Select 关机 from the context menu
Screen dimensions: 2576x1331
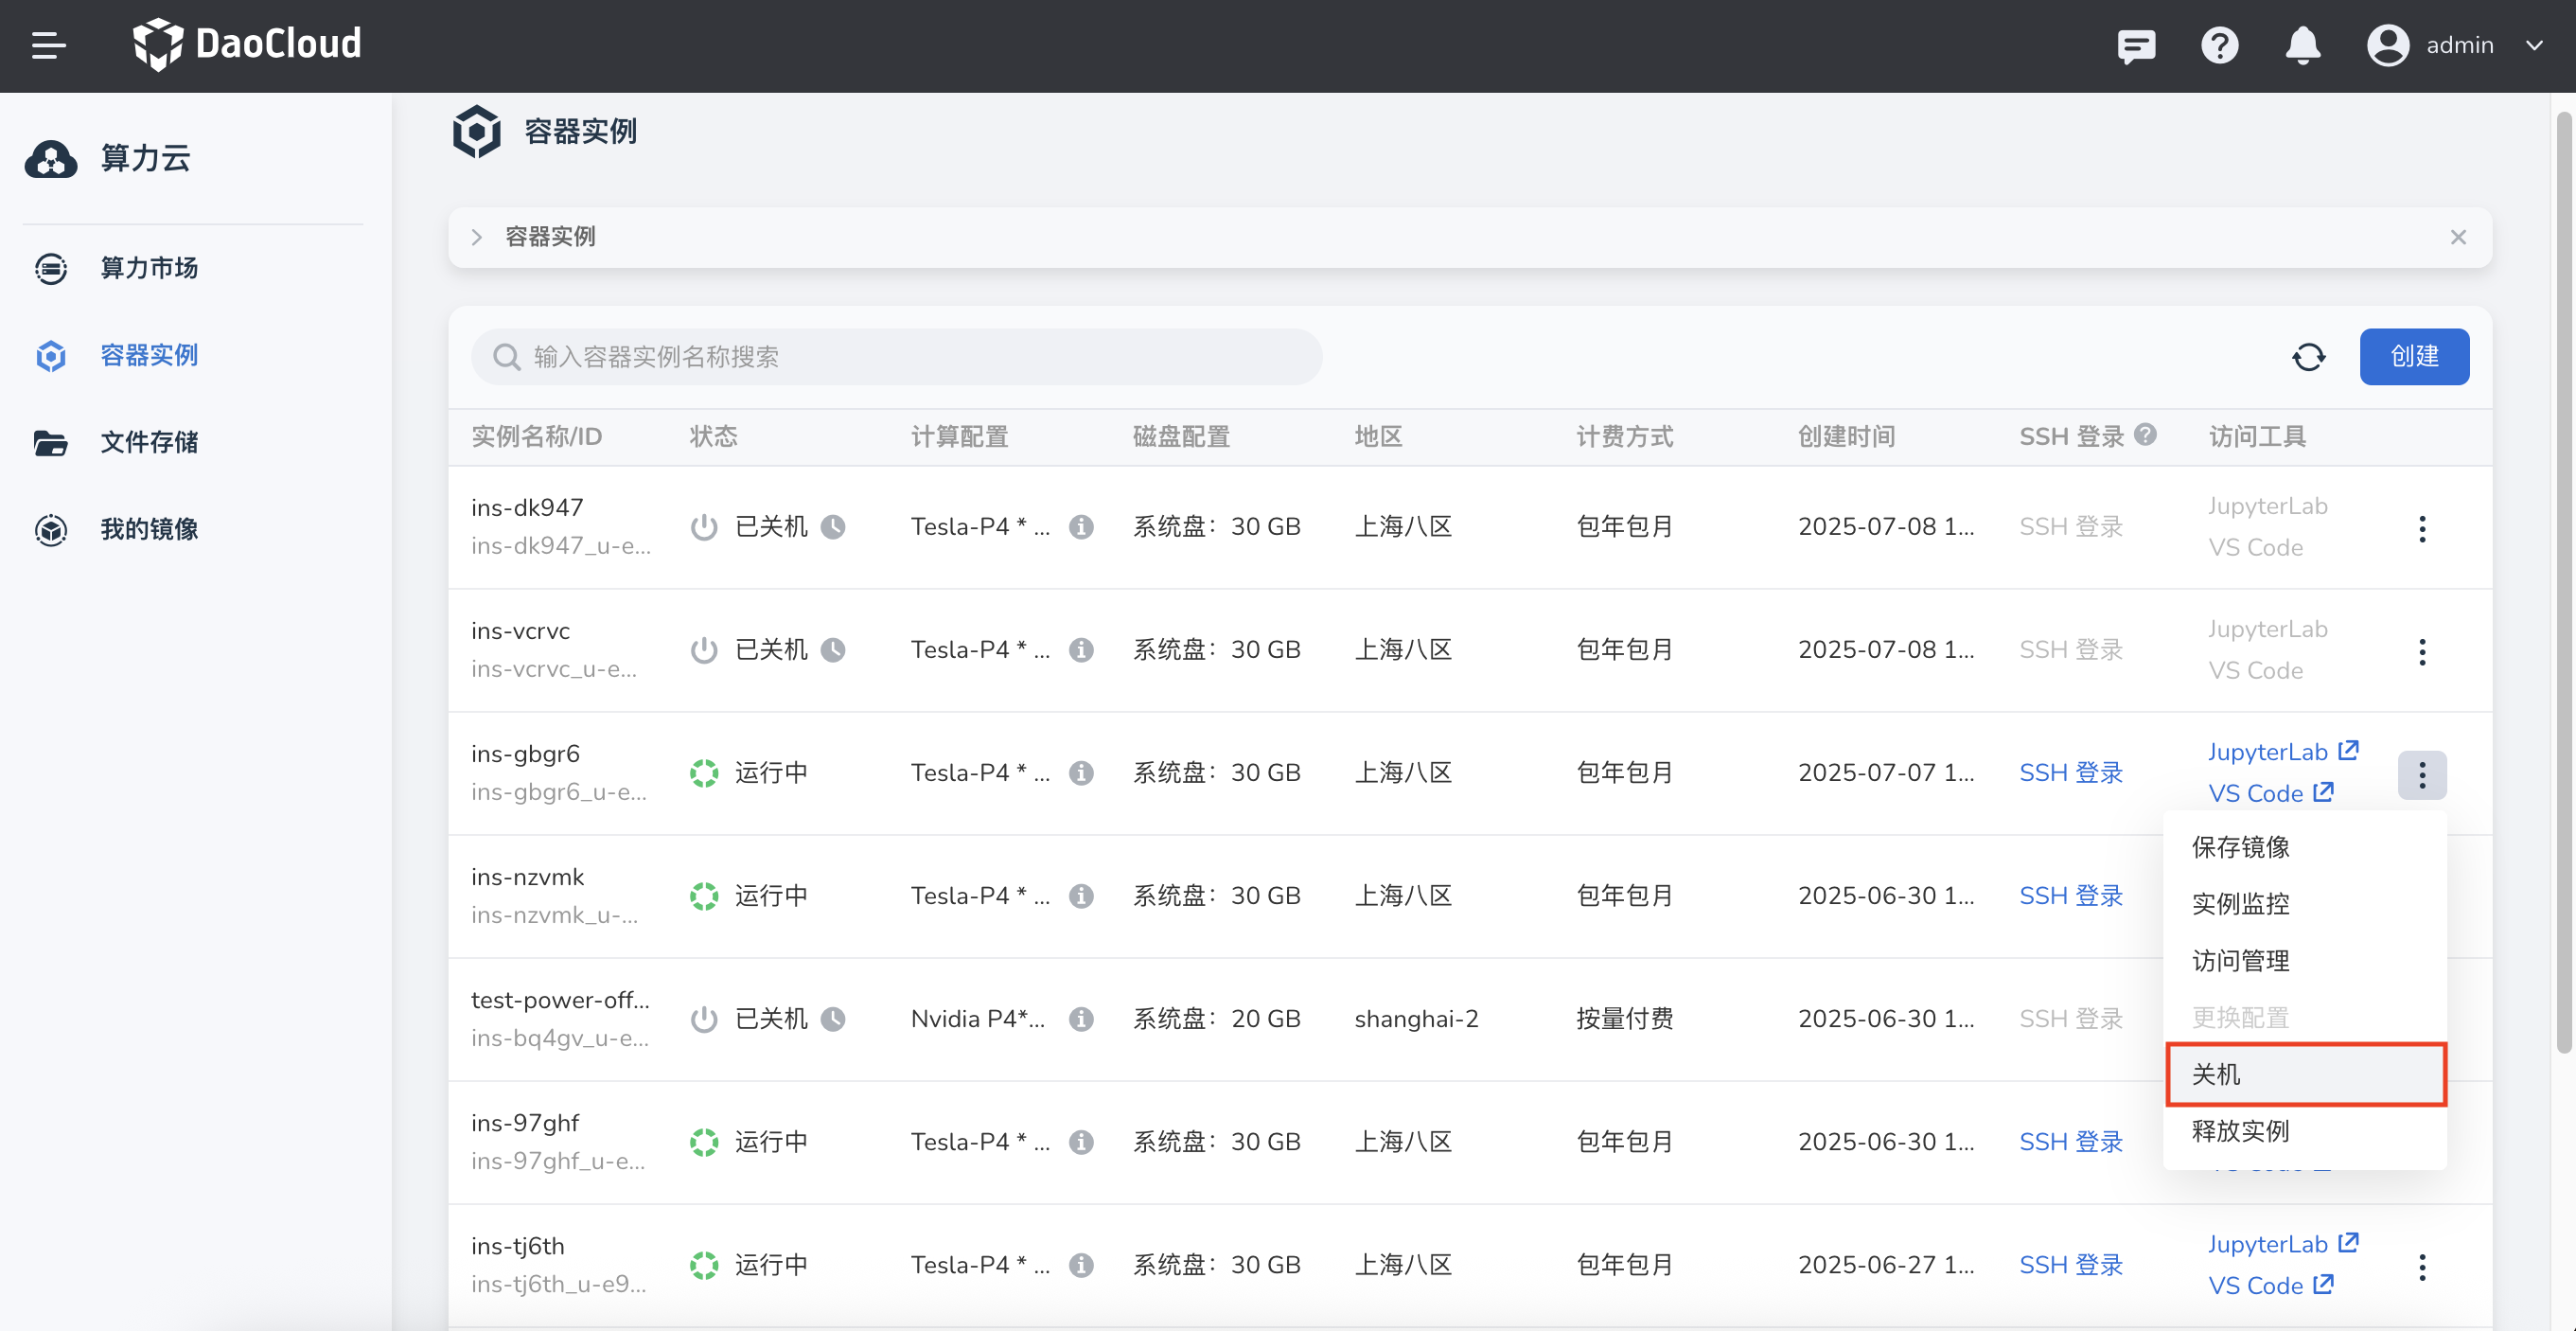click(x=2305, y=1075)
